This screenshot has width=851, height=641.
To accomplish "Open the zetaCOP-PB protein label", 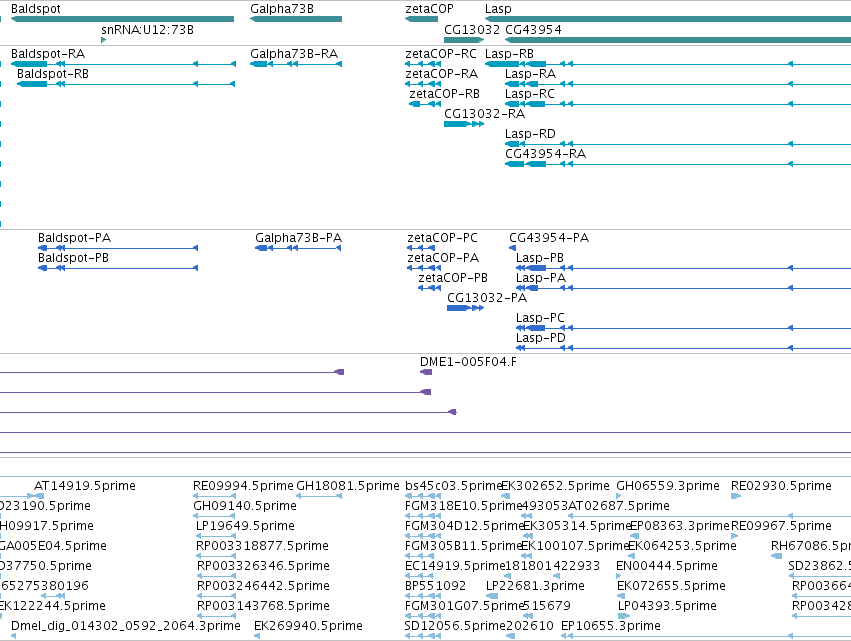I will [453, 278].
